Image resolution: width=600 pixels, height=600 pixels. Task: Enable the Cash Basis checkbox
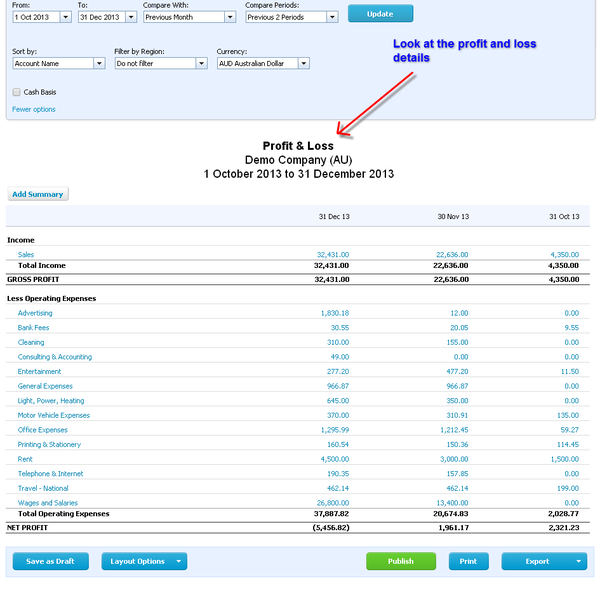tap(17, 92)
